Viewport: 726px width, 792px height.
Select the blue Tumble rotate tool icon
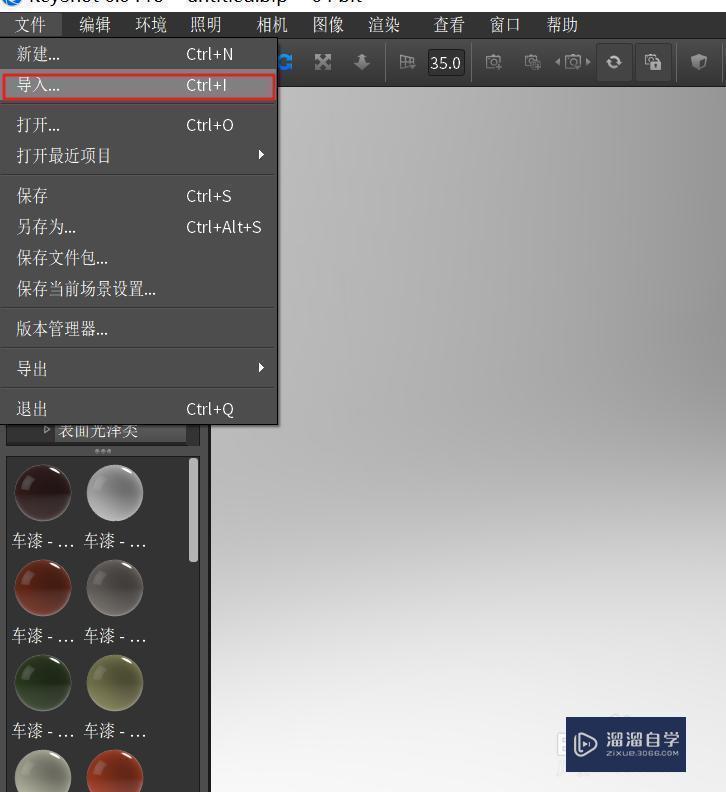285,62
